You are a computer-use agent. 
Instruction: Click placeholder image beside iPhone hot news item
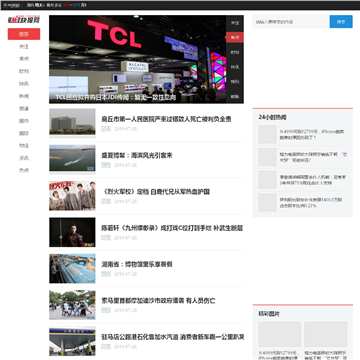267,134
